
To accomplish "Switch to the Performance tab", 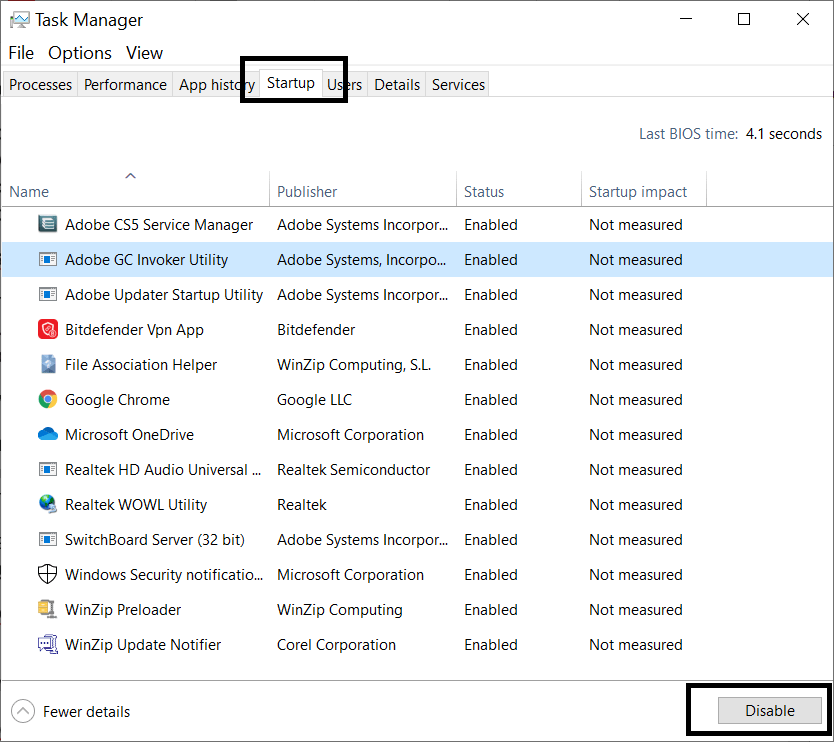I will 124,84.
